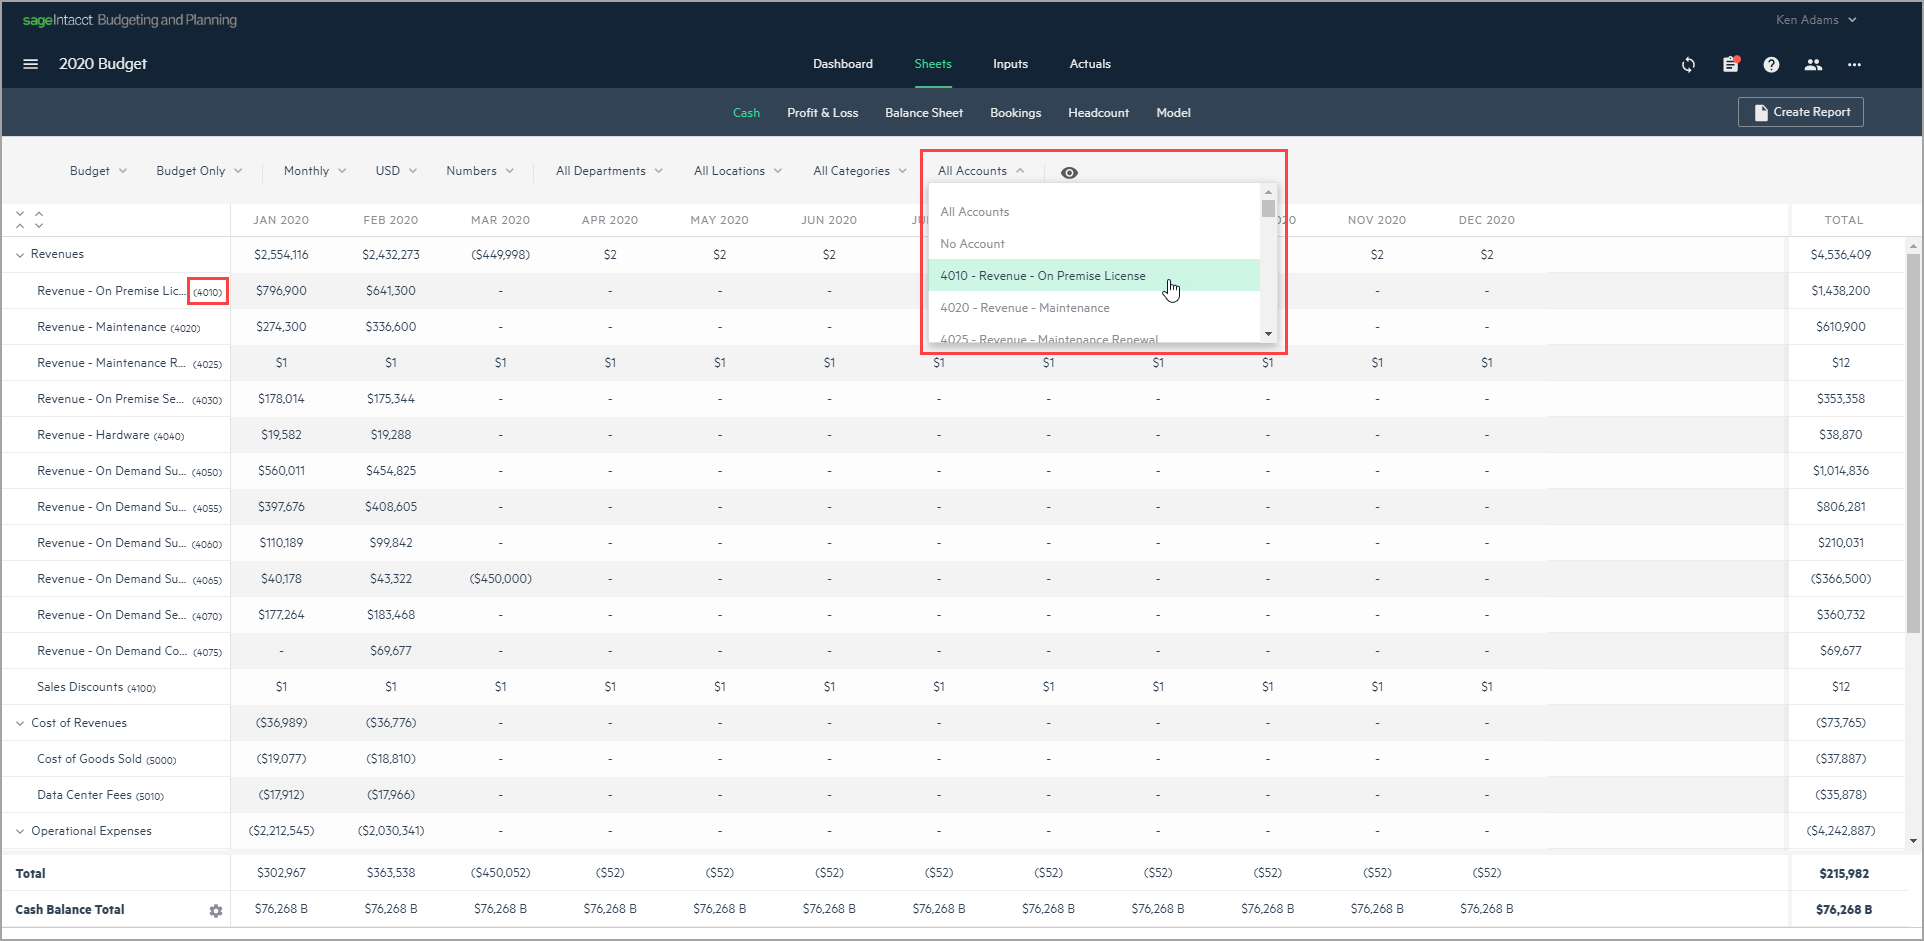Viewport: 1924px width, 941px height.
Task: Collapse the Revenues group
Action: tap(20, 255)
